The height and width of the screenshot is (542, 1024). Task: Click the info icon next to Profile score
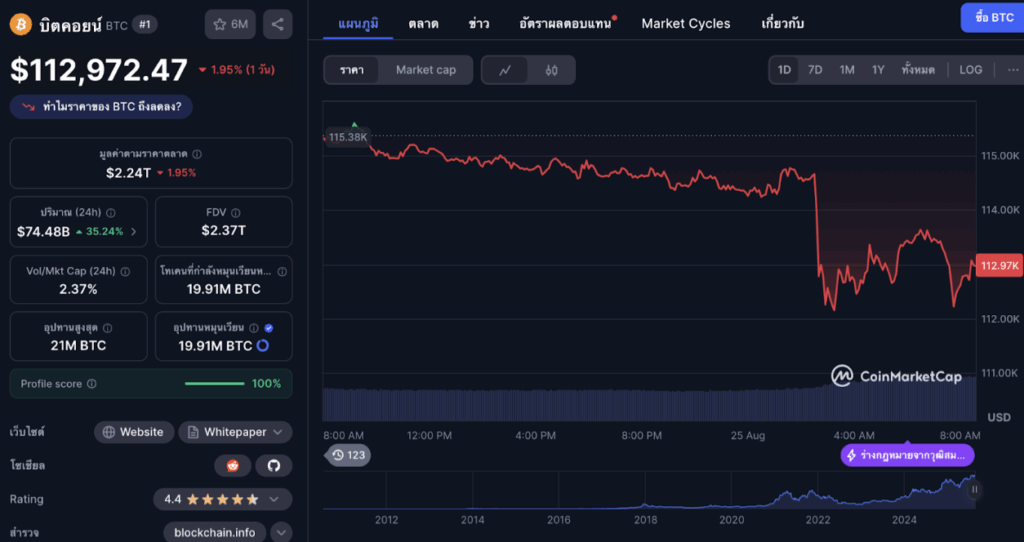(x=92, y=384)
